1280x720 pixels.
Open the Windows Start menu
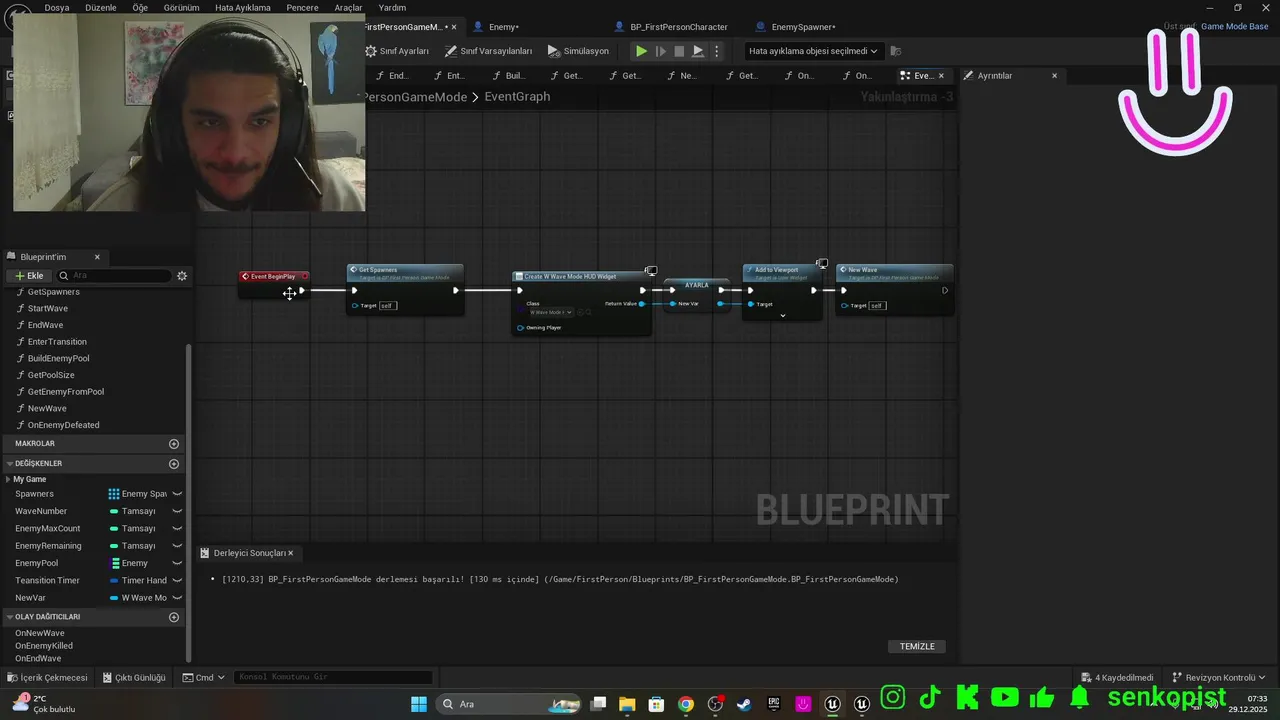[x=419, y=704]
